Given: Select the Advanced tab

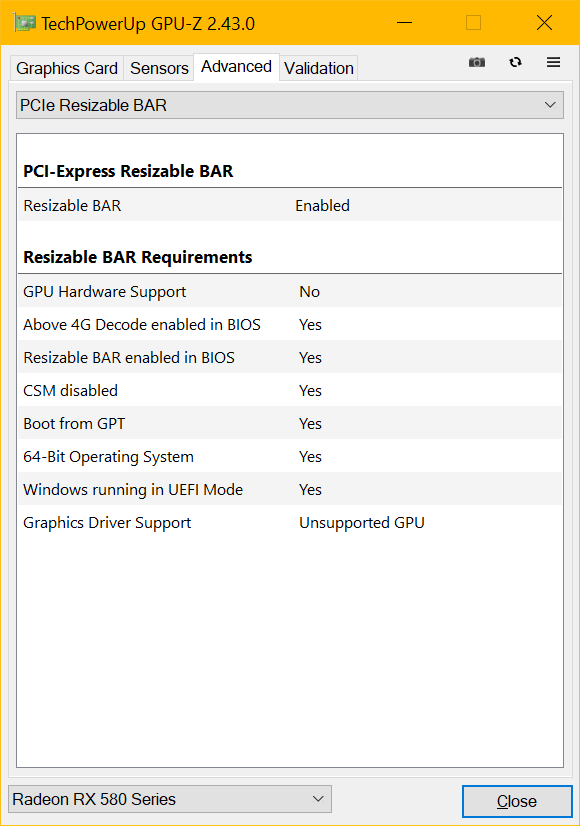Looking at the screenshot, I should (x=237, y=67).
